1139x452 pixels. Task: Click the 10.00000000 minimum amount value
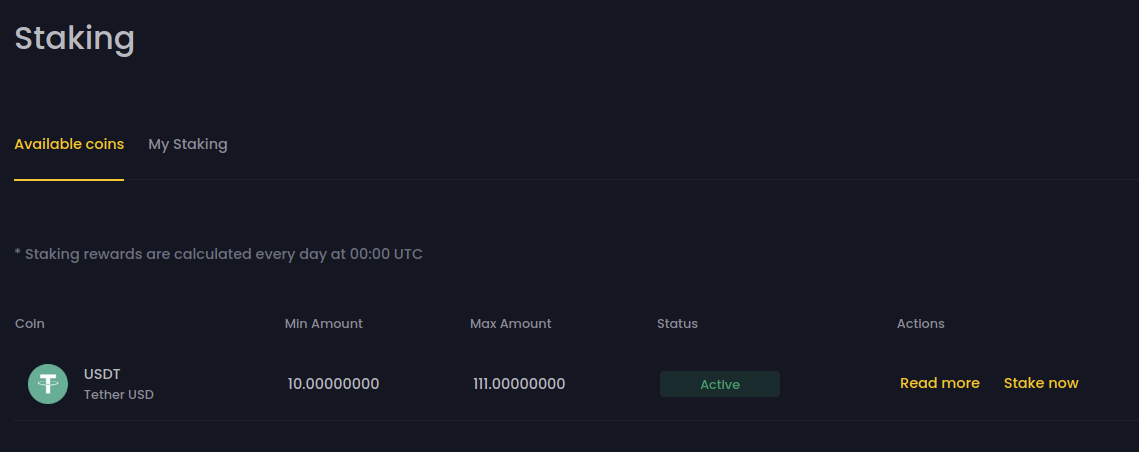pos(333,384)
